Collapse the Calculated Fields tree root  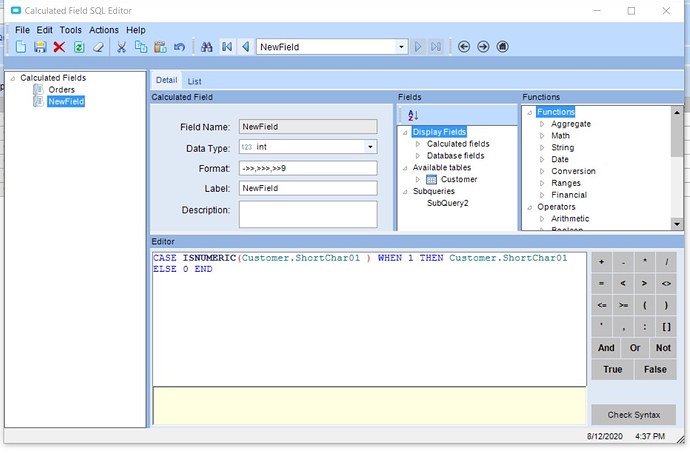(12, 78)
